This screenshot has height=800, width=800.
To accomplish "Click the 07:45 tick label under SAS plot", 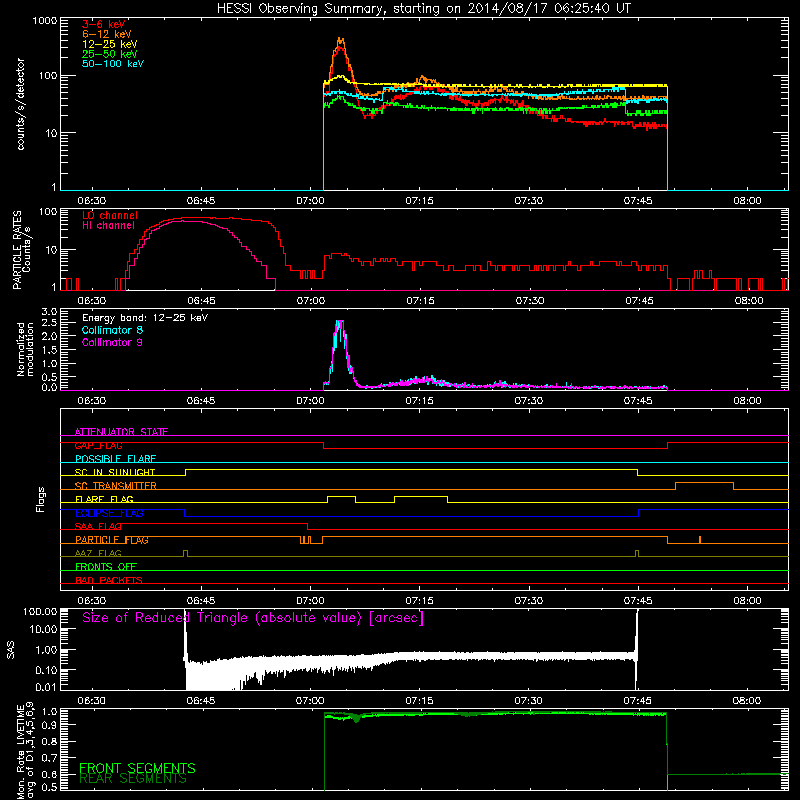I will tap(638, 701).
